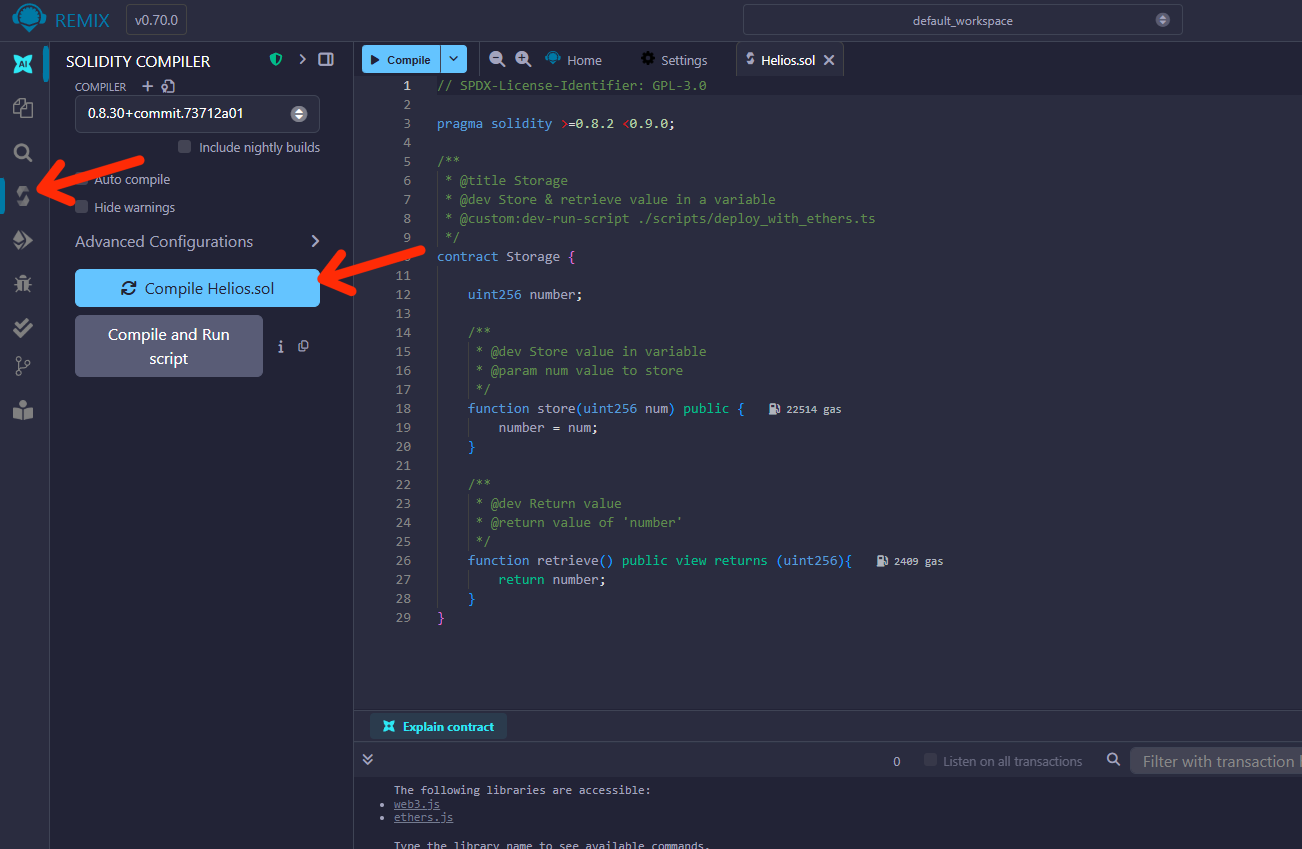Click the green shield verification icon
Screen dimensions: 1302x849
(x=276, y=60)
